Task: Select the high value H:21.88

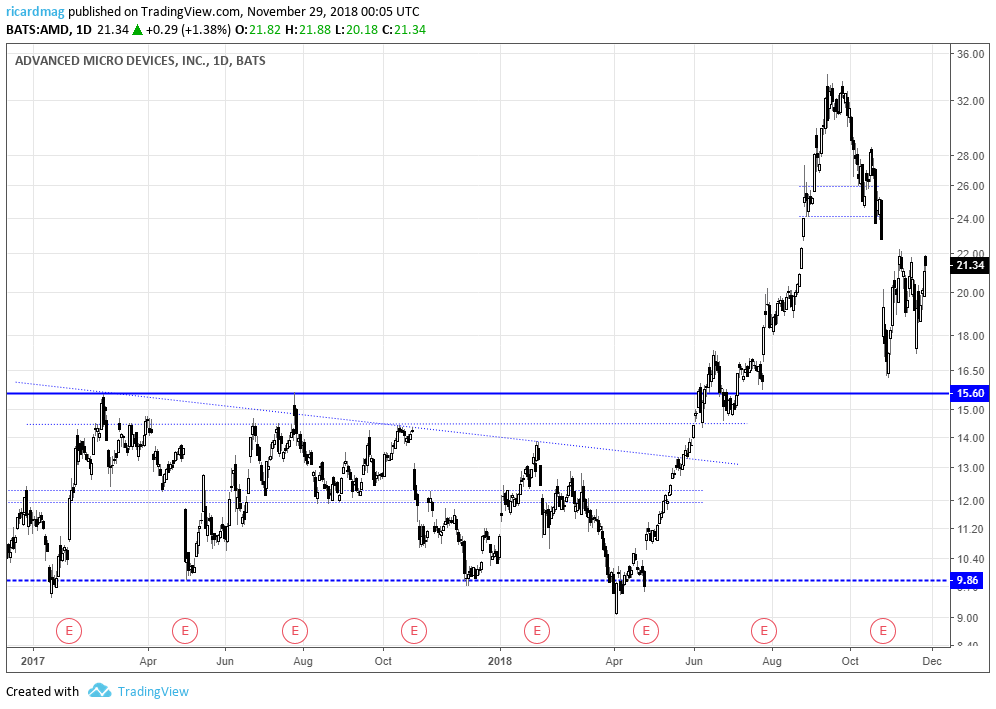Action: [307, 30]
